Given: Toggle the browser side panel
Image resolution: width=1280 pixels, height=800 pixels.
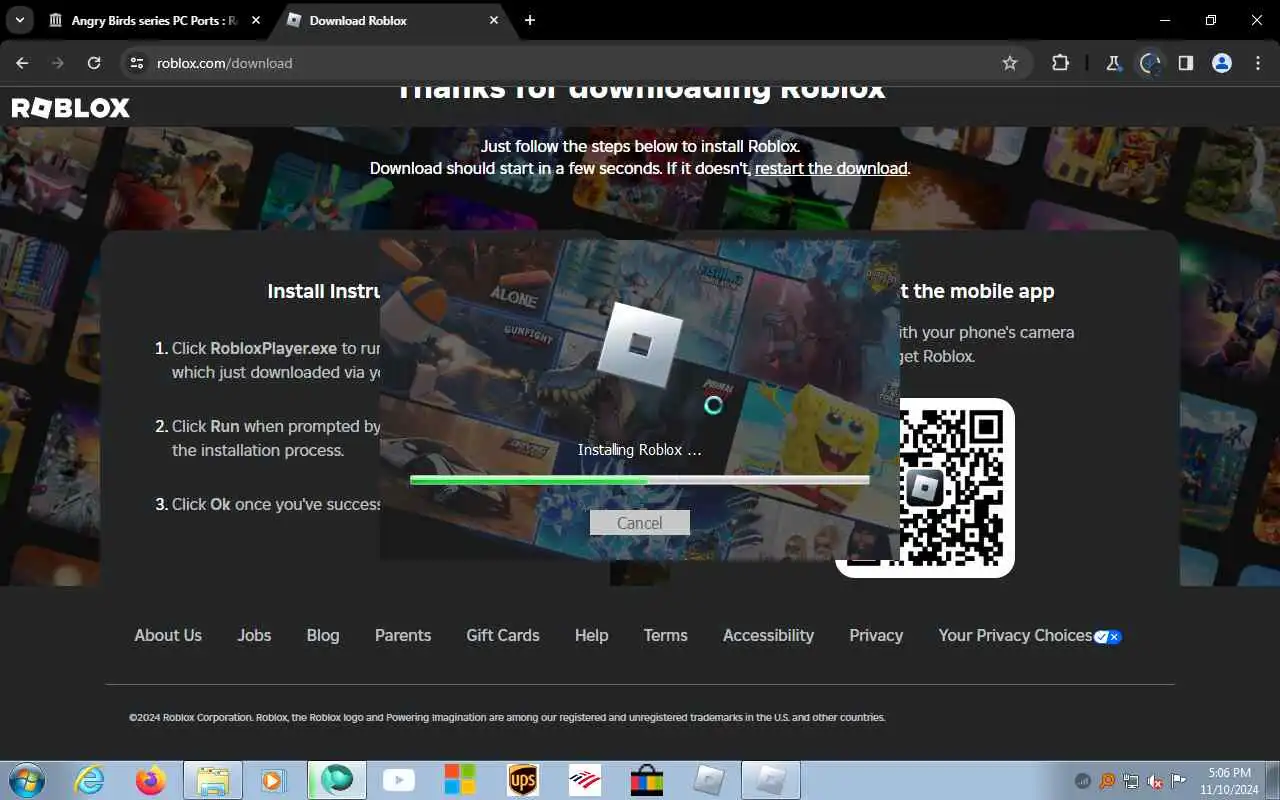Looking at the screenshot, I should (x=1185, y=63).
